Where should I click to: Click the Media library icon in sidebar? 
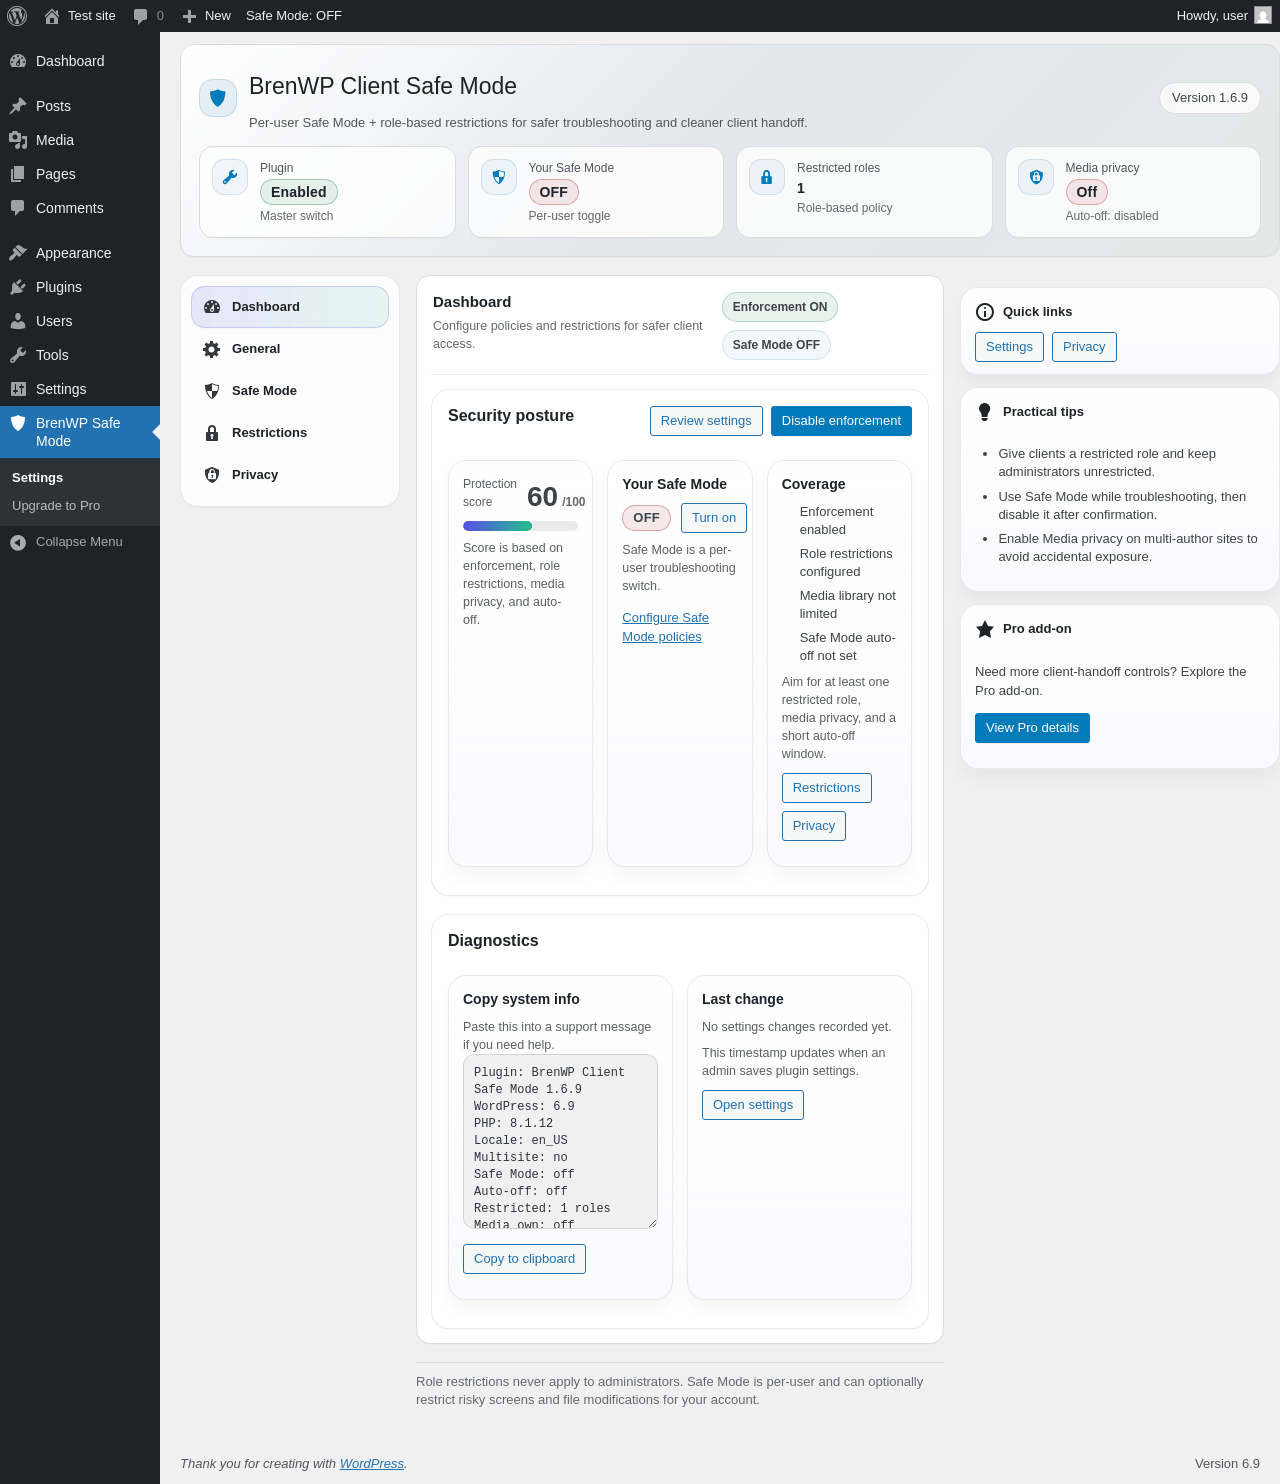tap(18, 140)
